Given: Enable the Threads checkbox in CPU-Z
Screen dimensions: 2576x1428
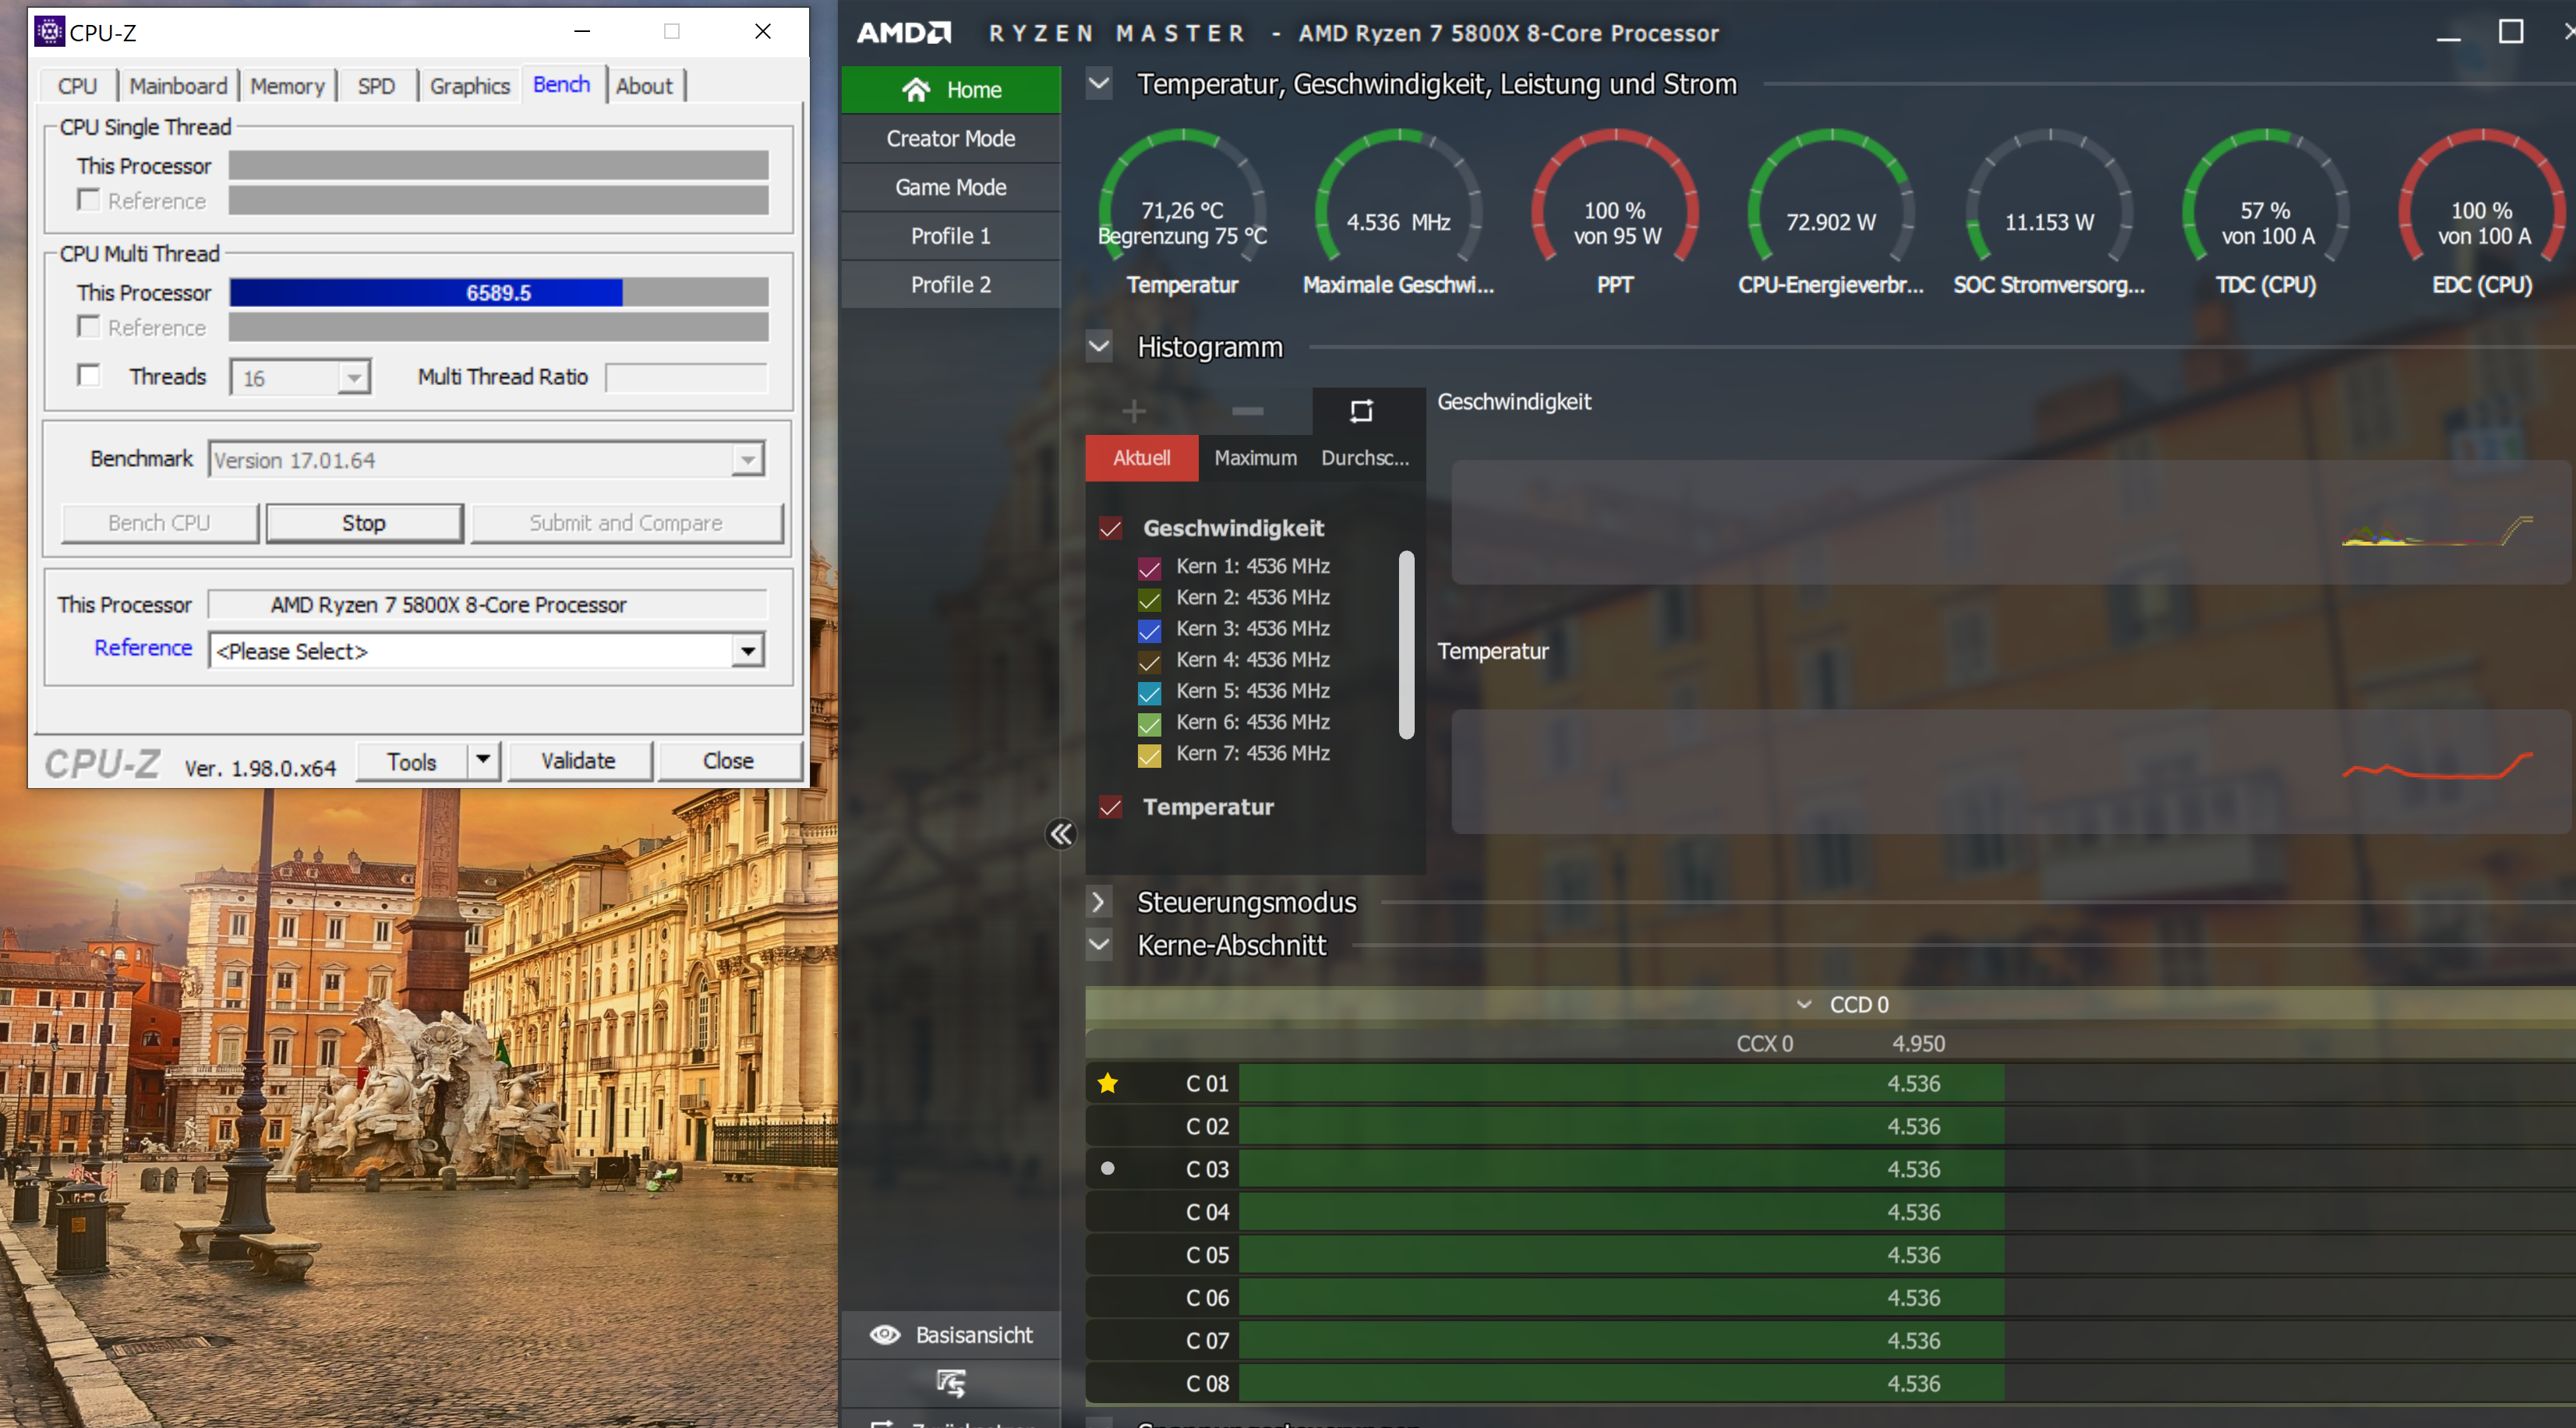Looking at the screenshot, I should 89,376.
